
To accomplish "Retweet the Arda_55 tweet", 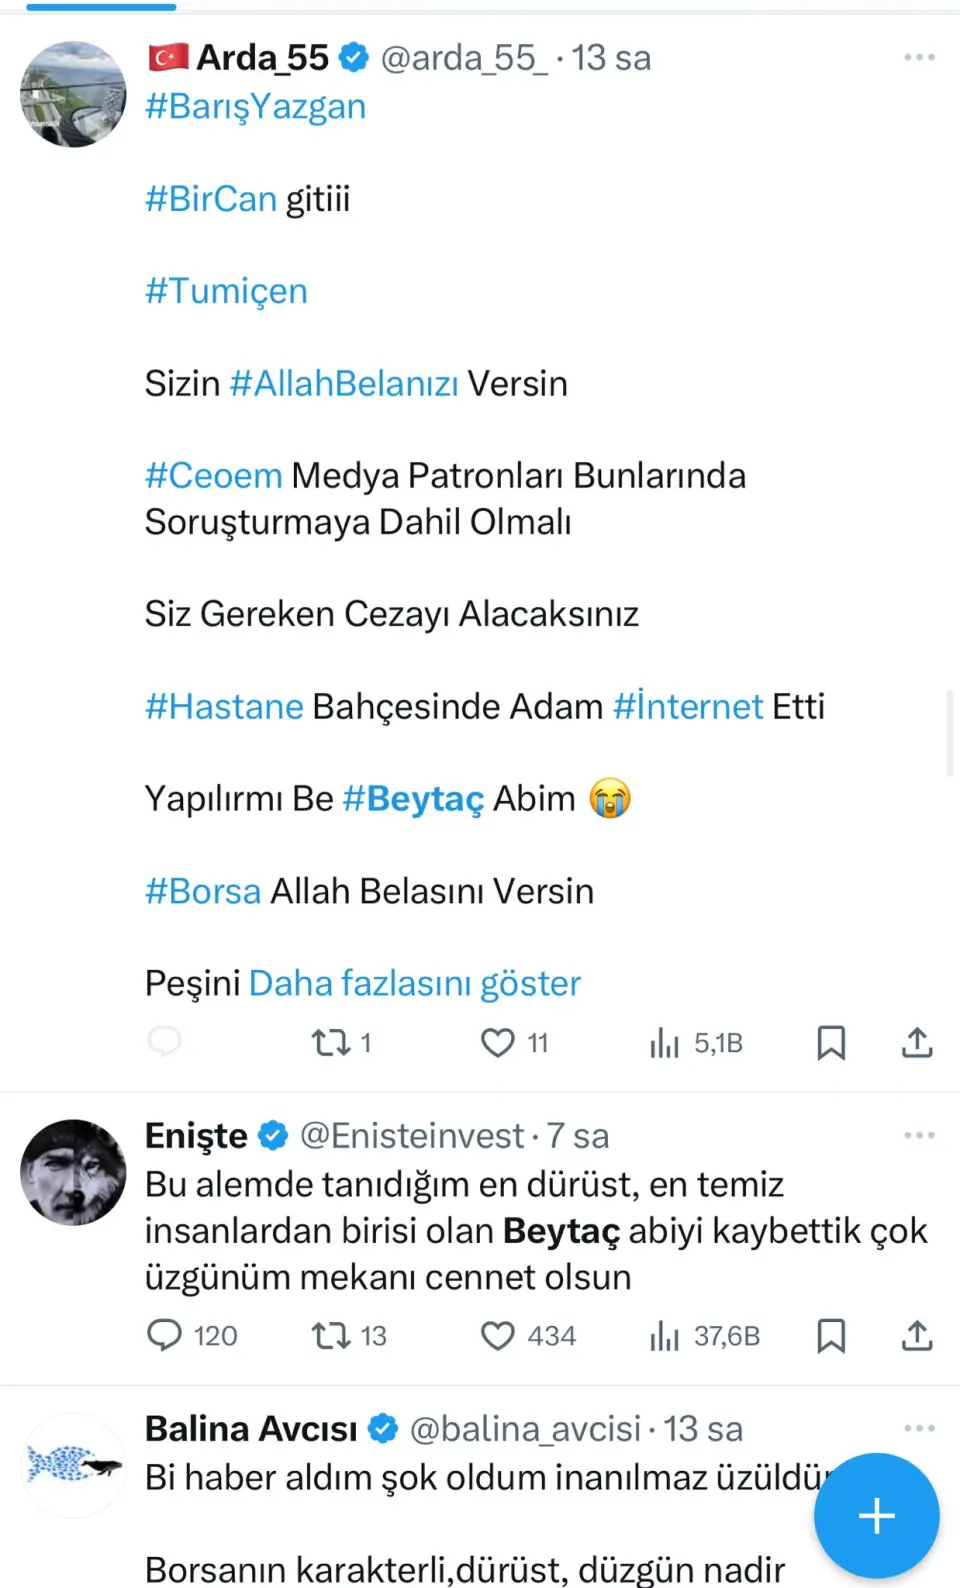I will click(x=330, y=1043).
